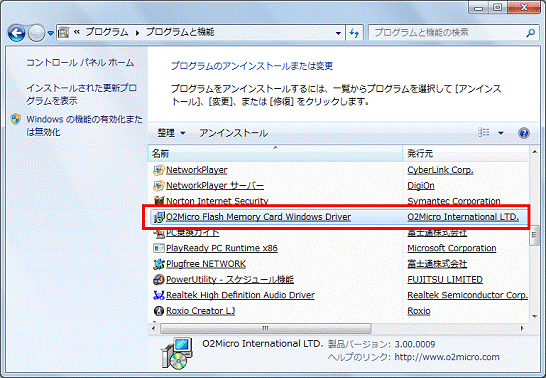Click the O2Micro Flash Memory Card driver icon
Viewport: 546px width, 378px height.
pos(158,217)
